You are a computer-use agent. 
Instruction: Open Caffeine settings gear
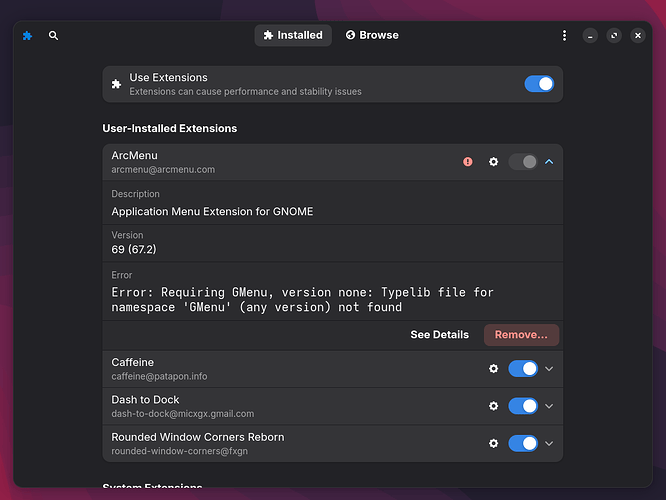(x=493, y=369)
